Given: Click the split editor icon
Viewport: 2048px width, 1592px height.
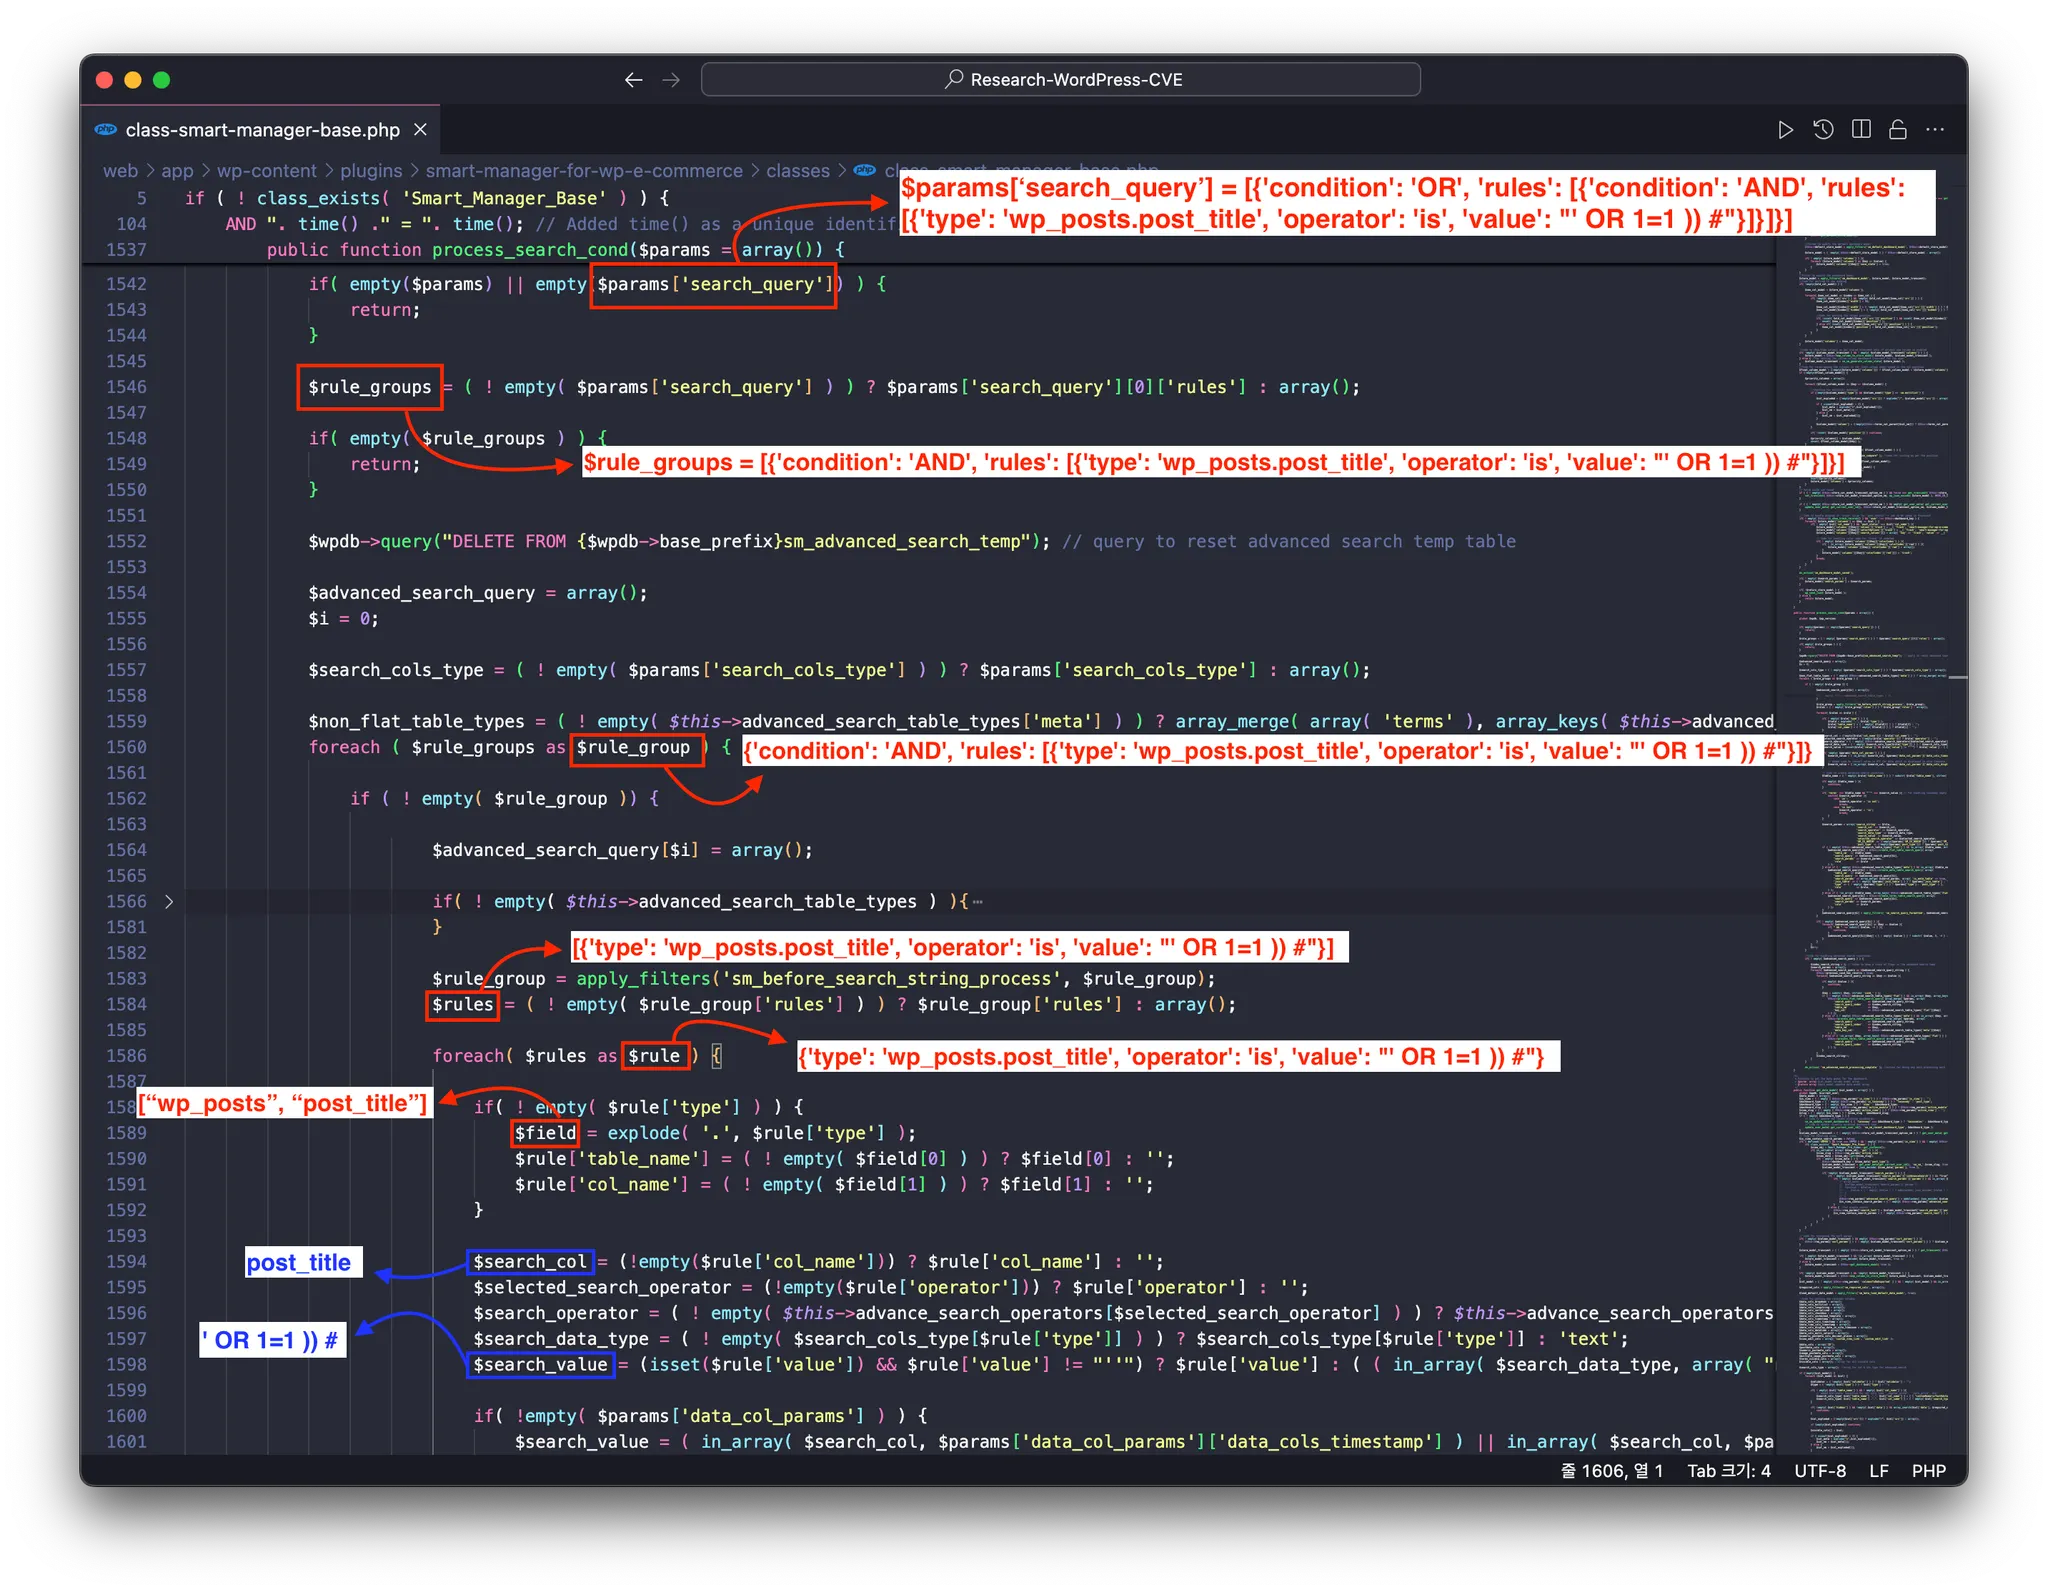Looking at the screenshot, I should [1860, 130].
